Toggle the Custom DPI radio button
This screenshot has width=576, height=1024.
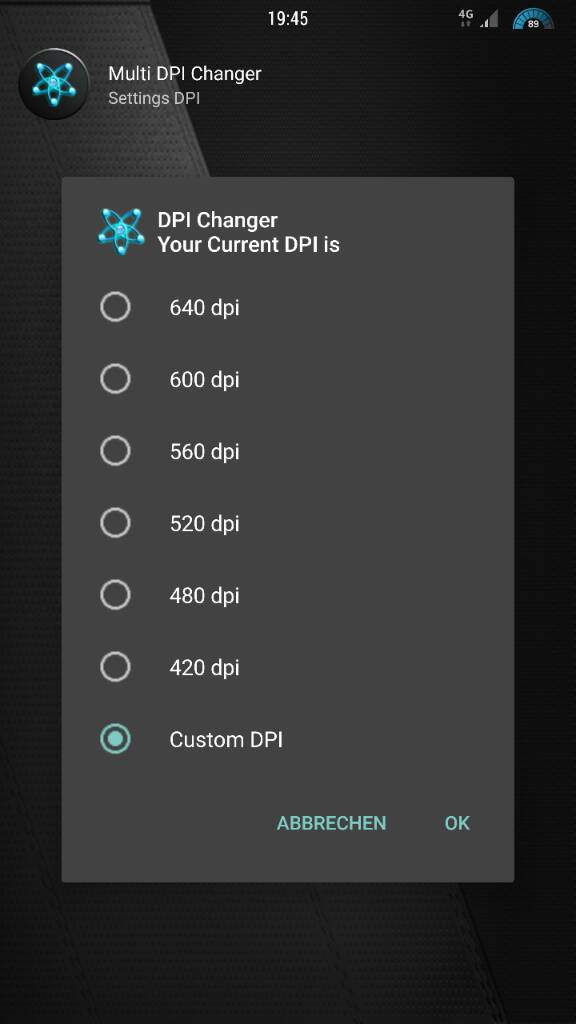tap(116, 739)
